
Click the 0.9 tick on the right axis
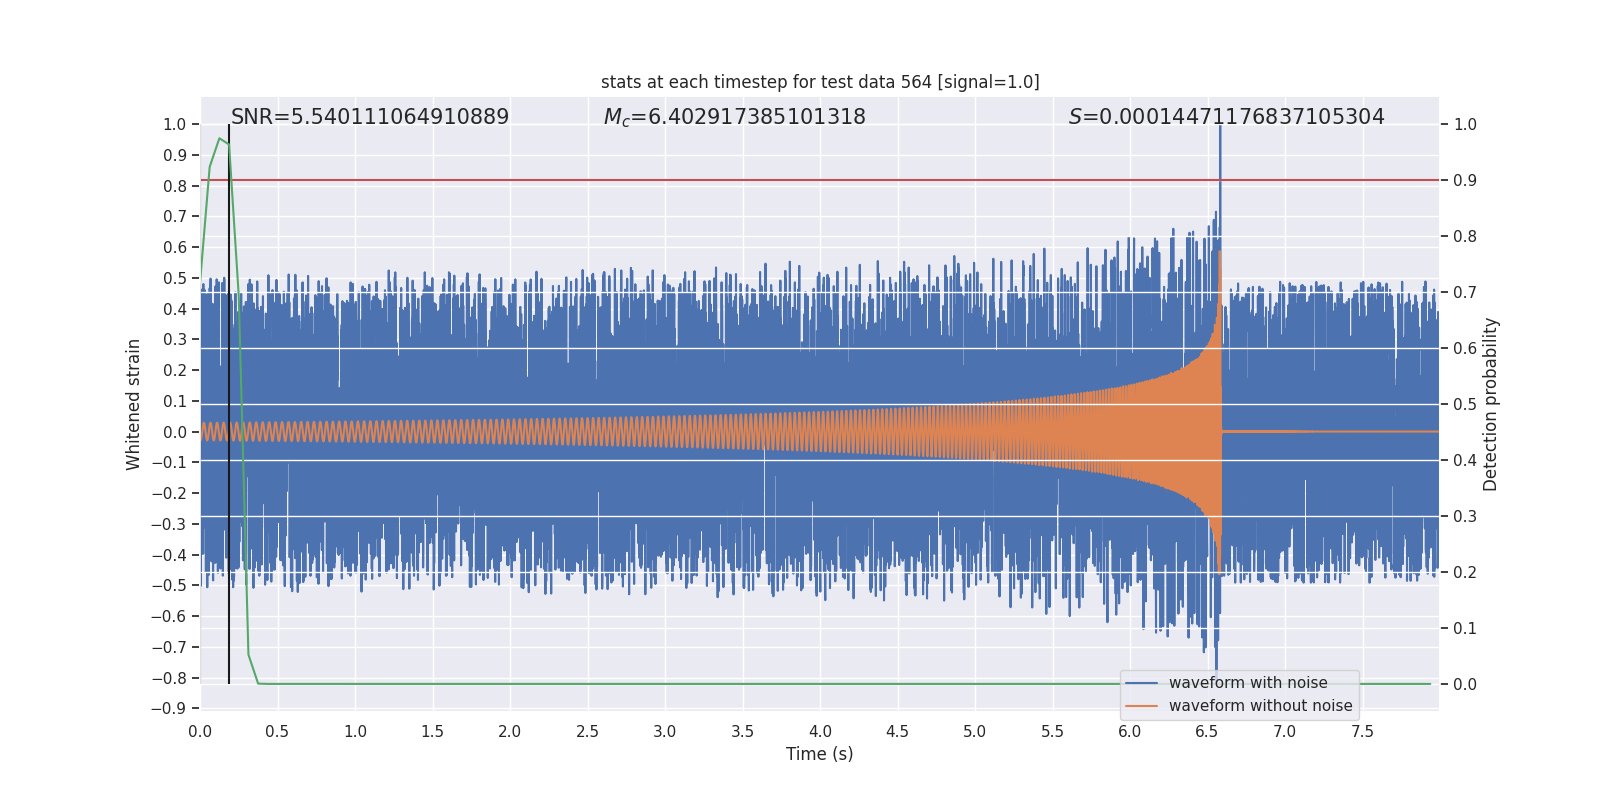pyautogui.click(x=1465, y=181)
